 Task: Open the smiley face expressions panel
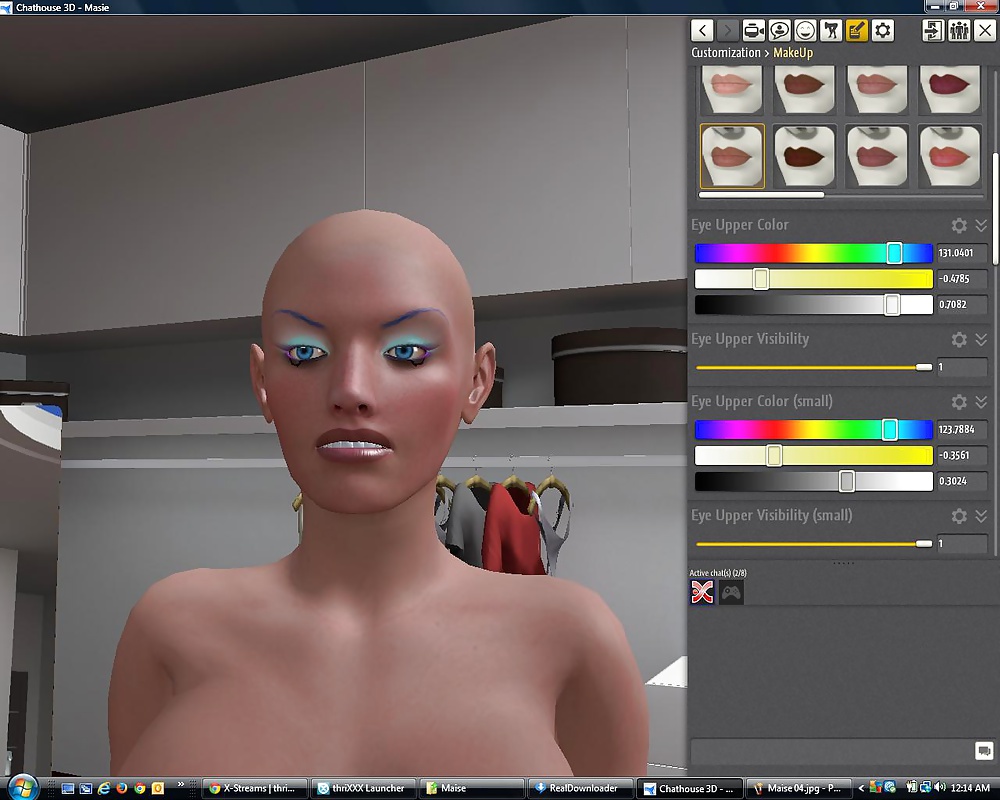click(805, 30)
